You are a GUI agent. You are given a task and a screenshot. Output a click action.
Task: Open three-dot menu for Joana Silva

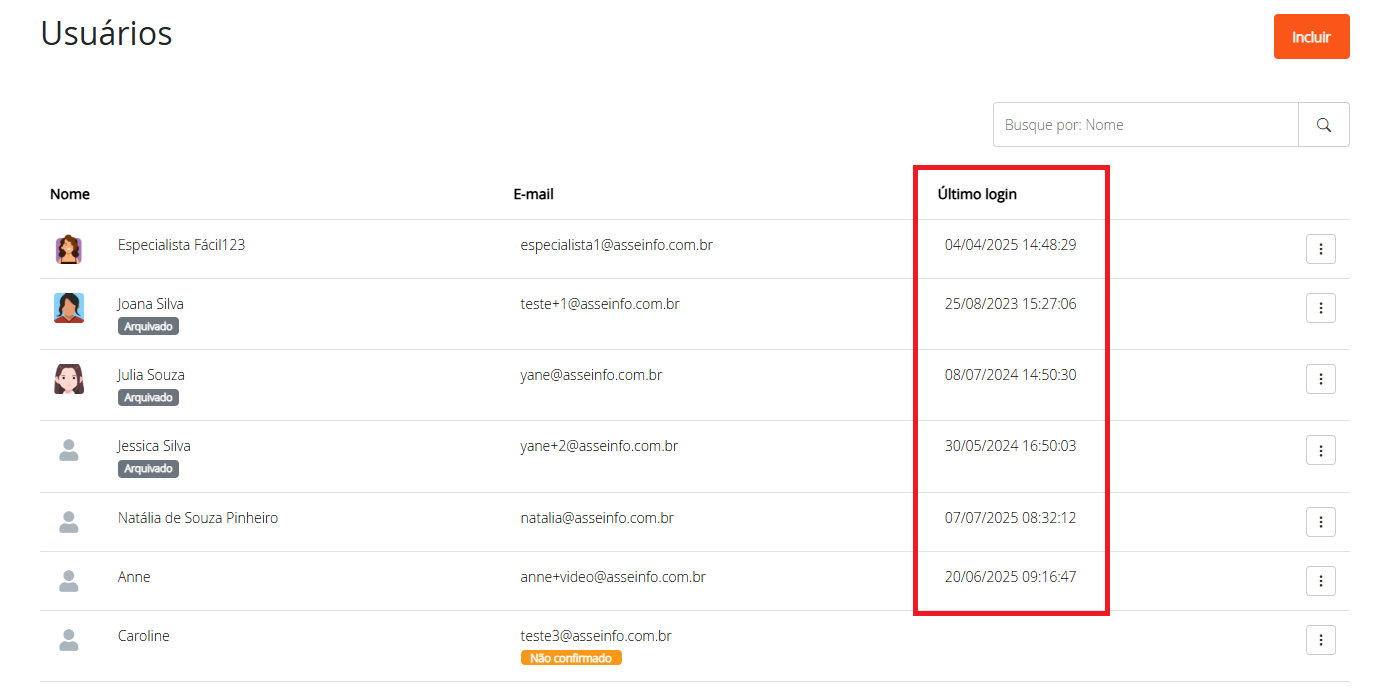pyautogui.click(x=1320, y=308)
